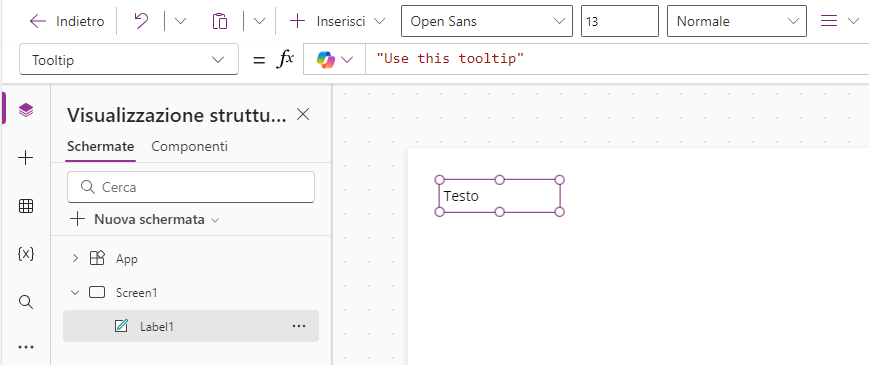Screen dimensions: 869x365
Task: Click the formula text "Use this tooltip"
Action: coord(450,58)
